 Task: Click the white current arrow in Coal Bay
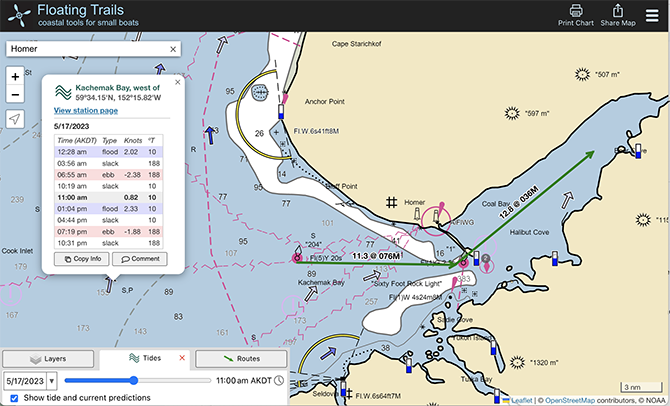(x=567, y=199)
